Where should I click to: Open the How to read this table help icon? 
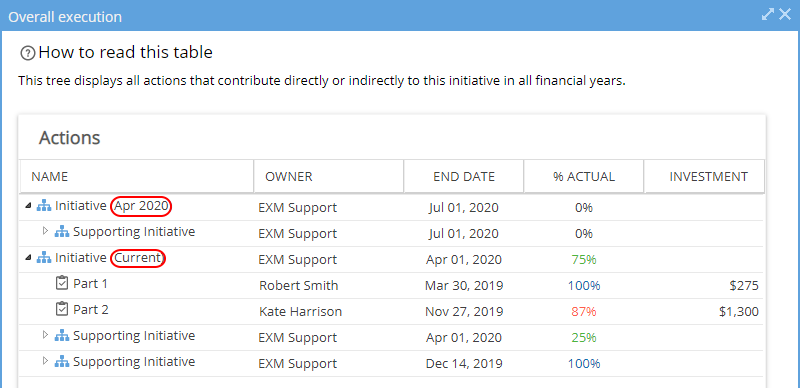[x=28, y=53]
